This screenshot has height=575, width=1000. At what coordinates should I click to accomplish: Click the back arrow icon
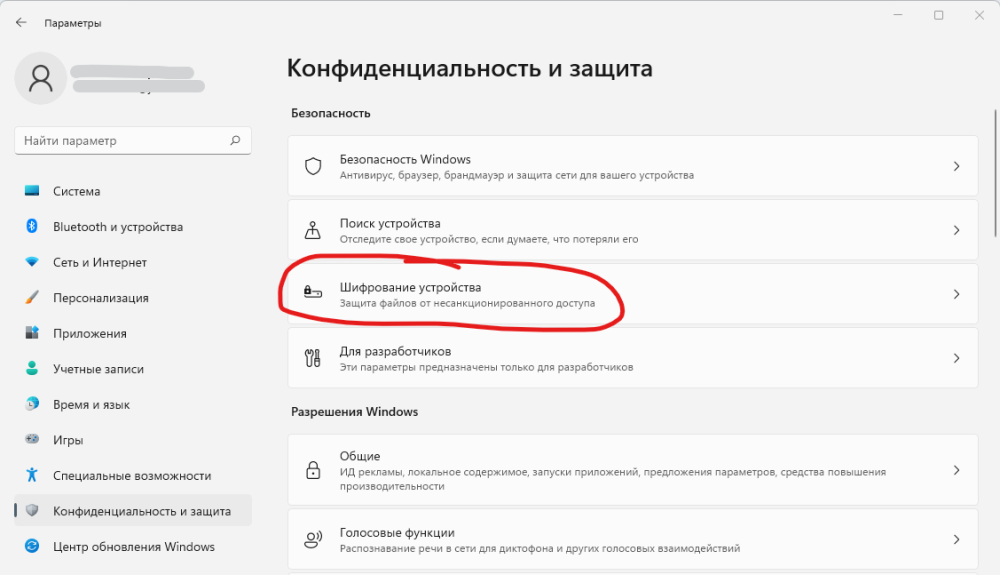21,22
